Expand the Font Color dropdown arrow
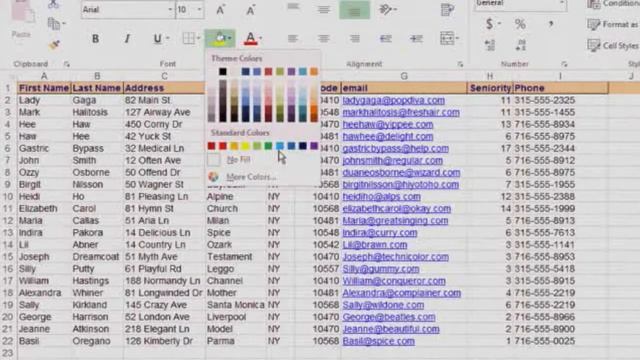 point(260,39)
